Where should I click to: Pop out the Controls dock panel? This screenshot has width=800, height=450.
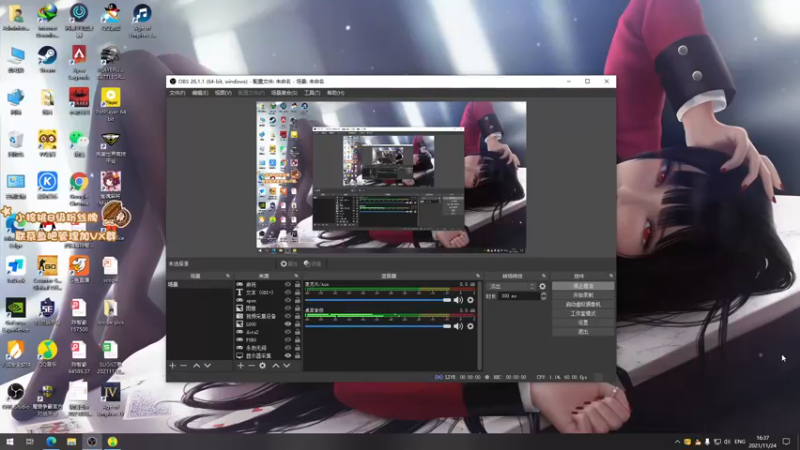point(611,276)
